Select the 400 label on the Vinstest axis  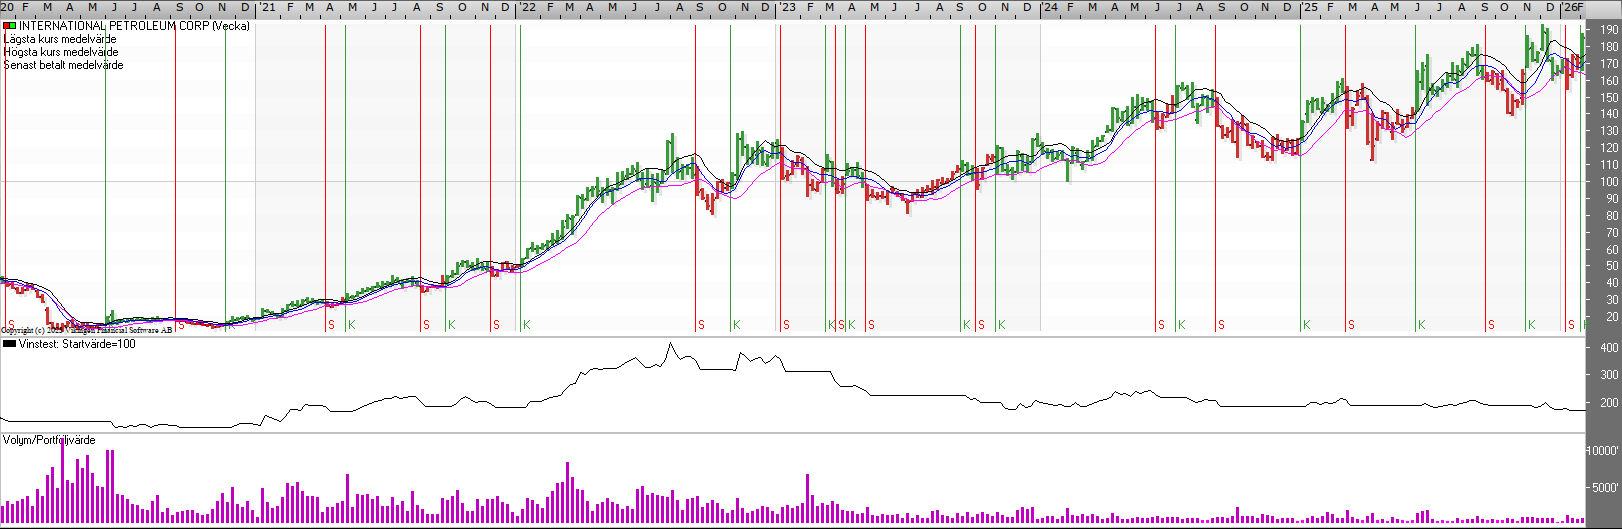point(1609,348)
